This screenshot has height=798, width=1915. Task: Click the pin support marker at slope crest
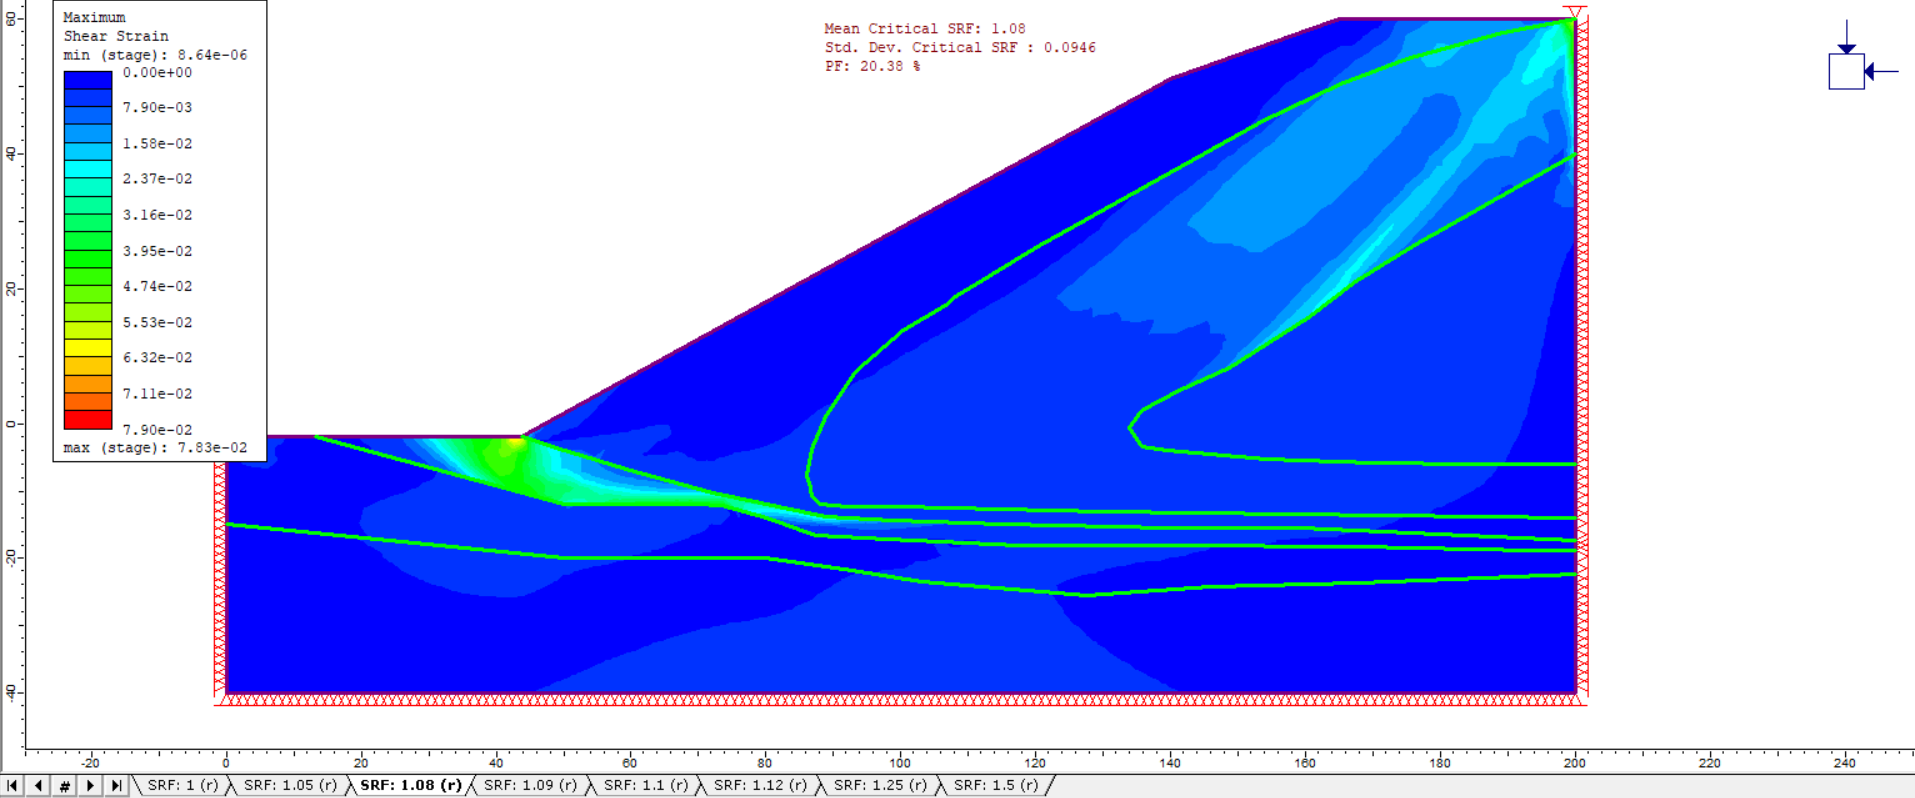(1574, 13)
